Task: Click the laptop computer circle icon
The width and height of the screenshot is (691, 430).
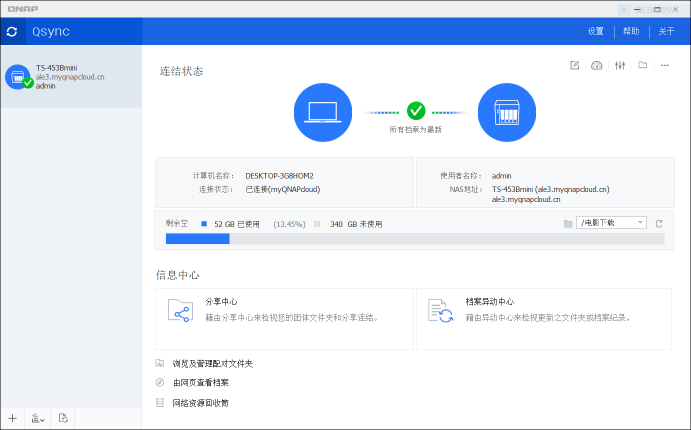Action: click(323, 112)
